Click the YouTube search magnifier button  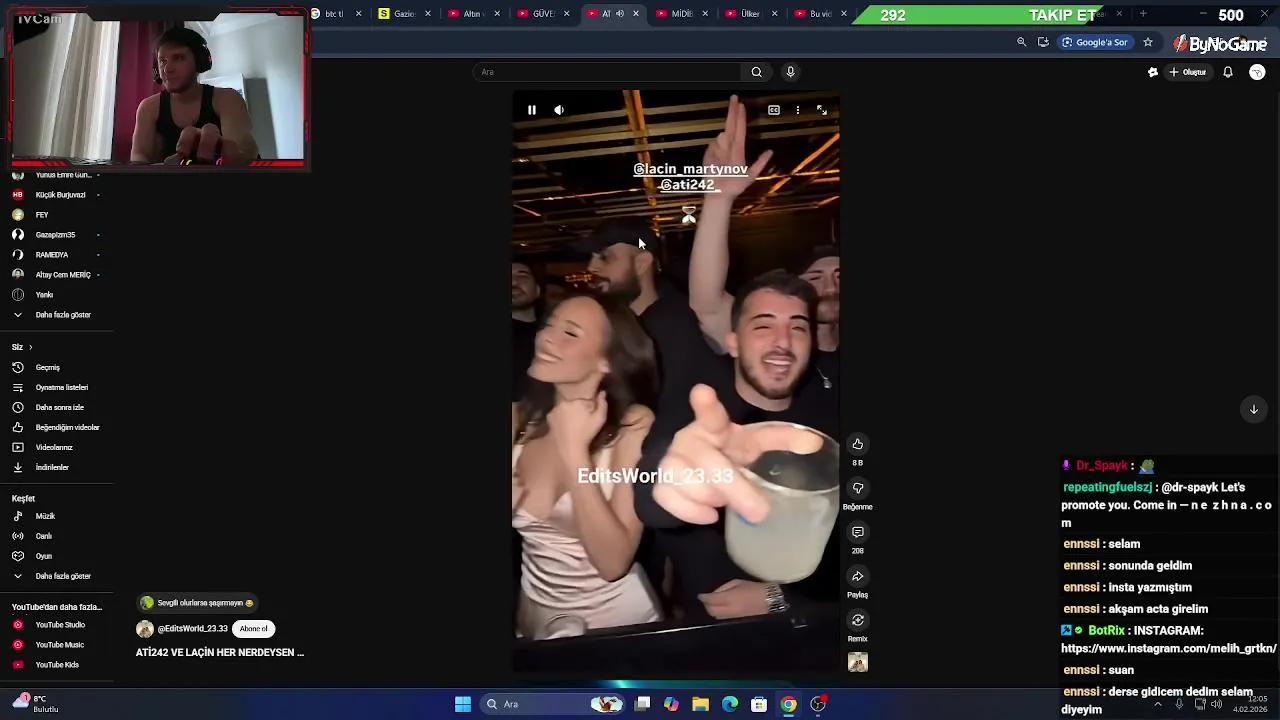click(x=757, y=72)
